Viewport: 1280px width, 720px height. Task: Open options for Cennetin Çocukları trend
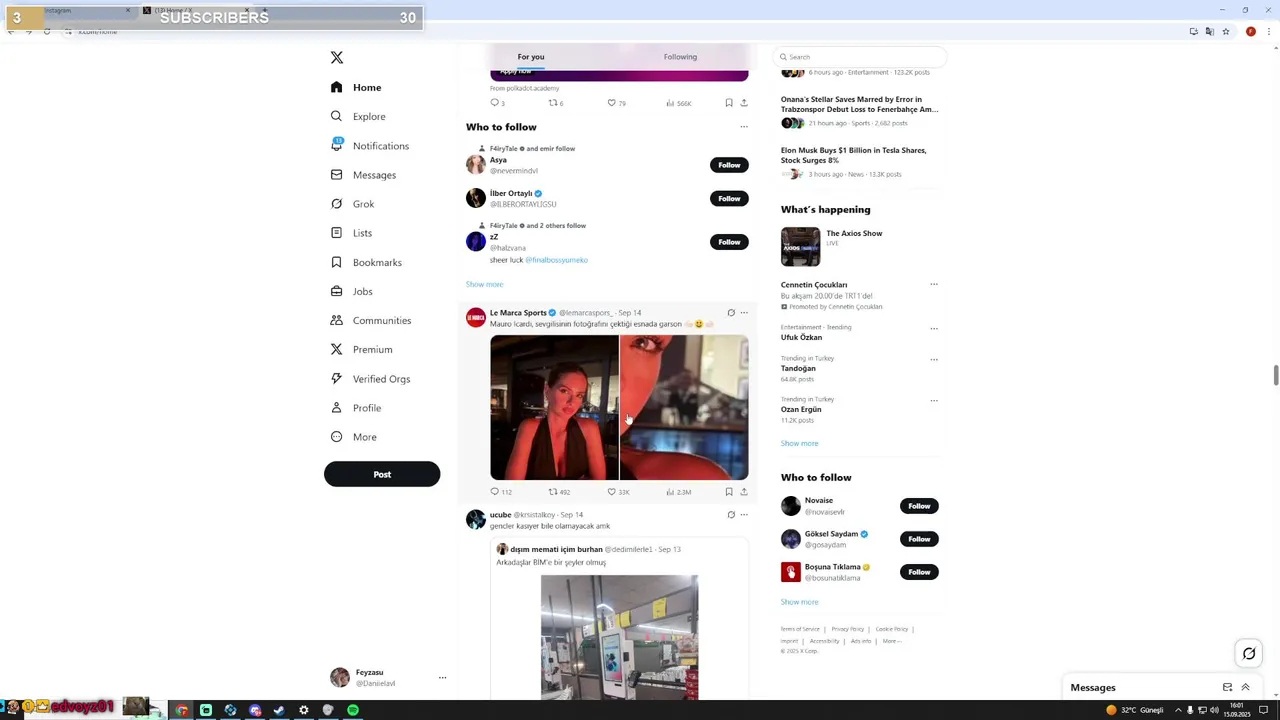tap(934, 285)
